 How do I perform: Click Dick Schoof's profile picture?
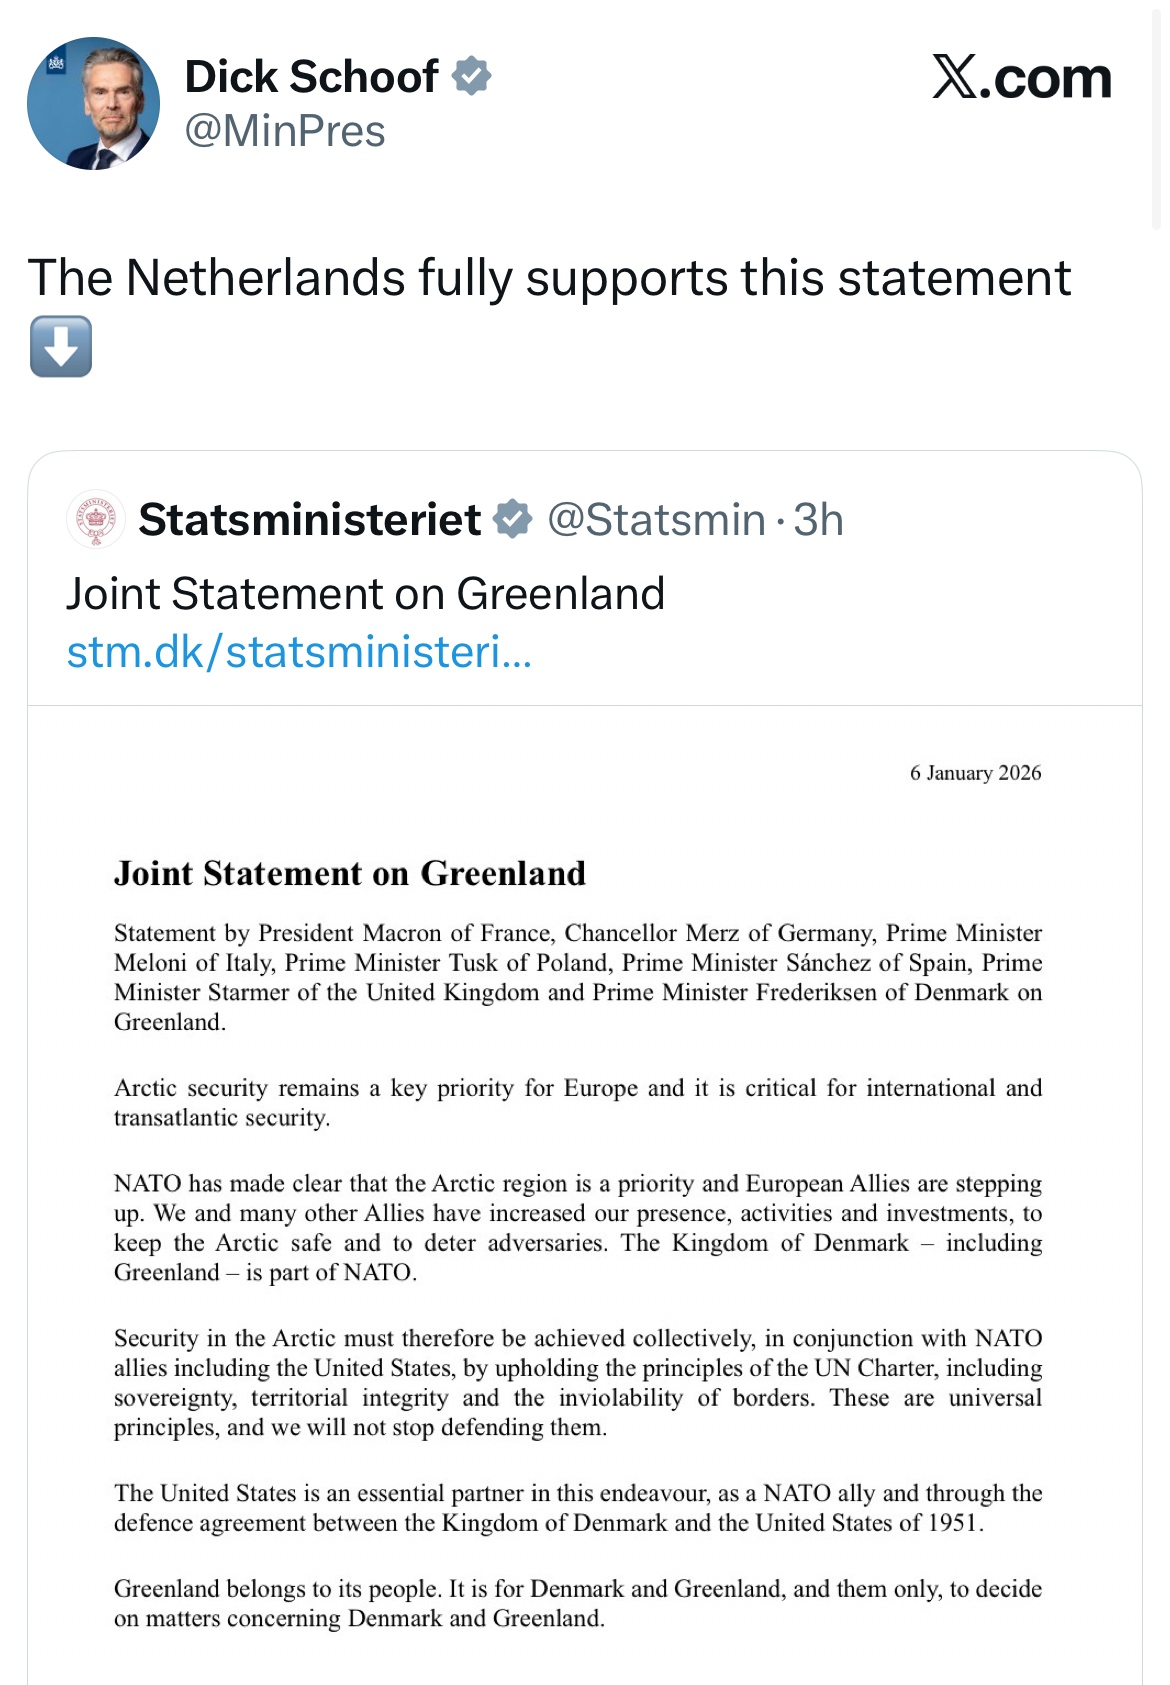(93, 104)
